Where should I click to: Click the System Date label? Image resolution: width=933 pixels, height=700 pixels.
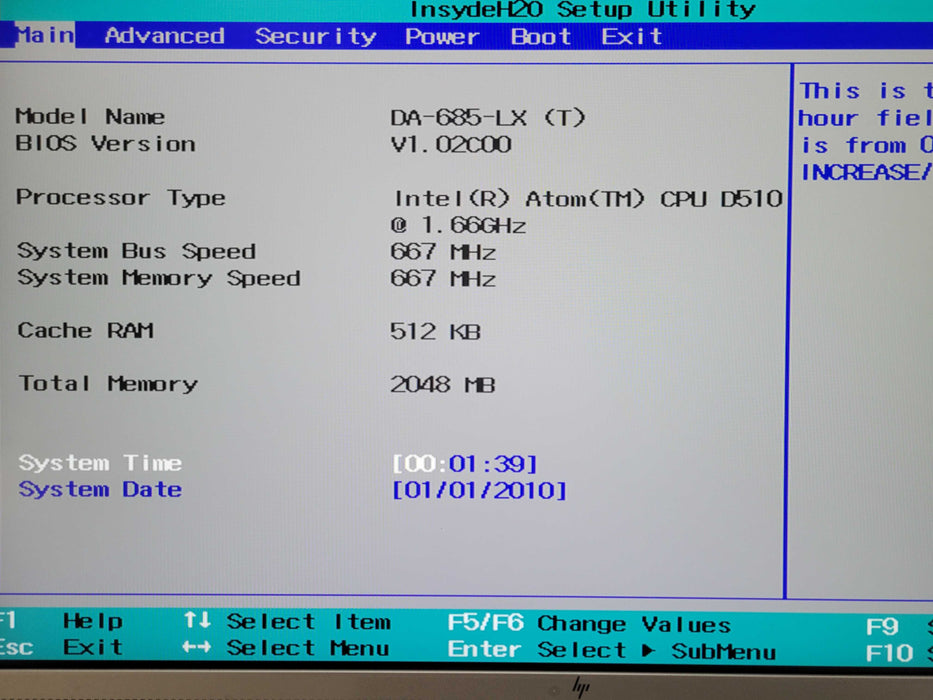point(100,490)
